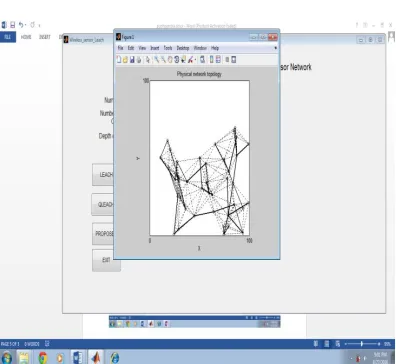Open MATLAB from the Windows taskbar
396x364 pixels.
[x=96, y=357]
